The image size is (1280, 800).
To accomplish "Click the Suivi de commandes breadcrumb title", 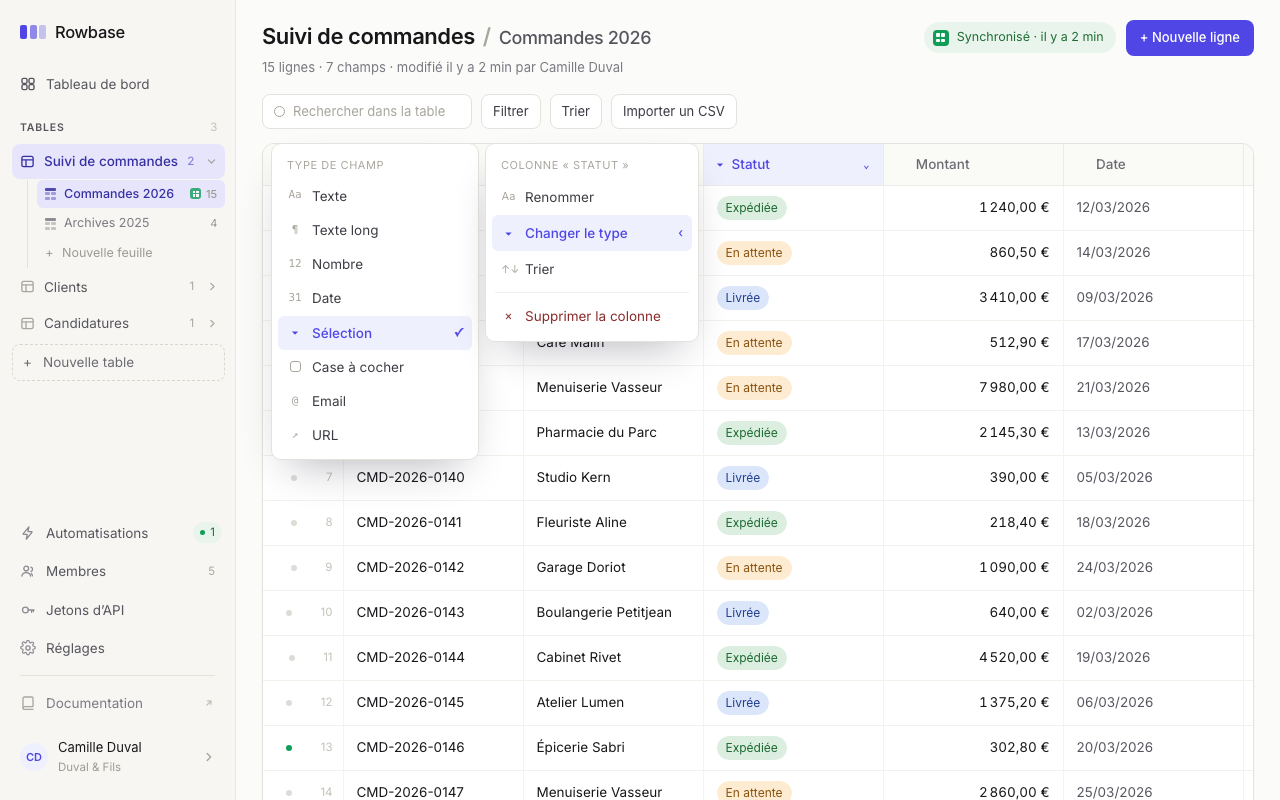I will pos(368,37).
